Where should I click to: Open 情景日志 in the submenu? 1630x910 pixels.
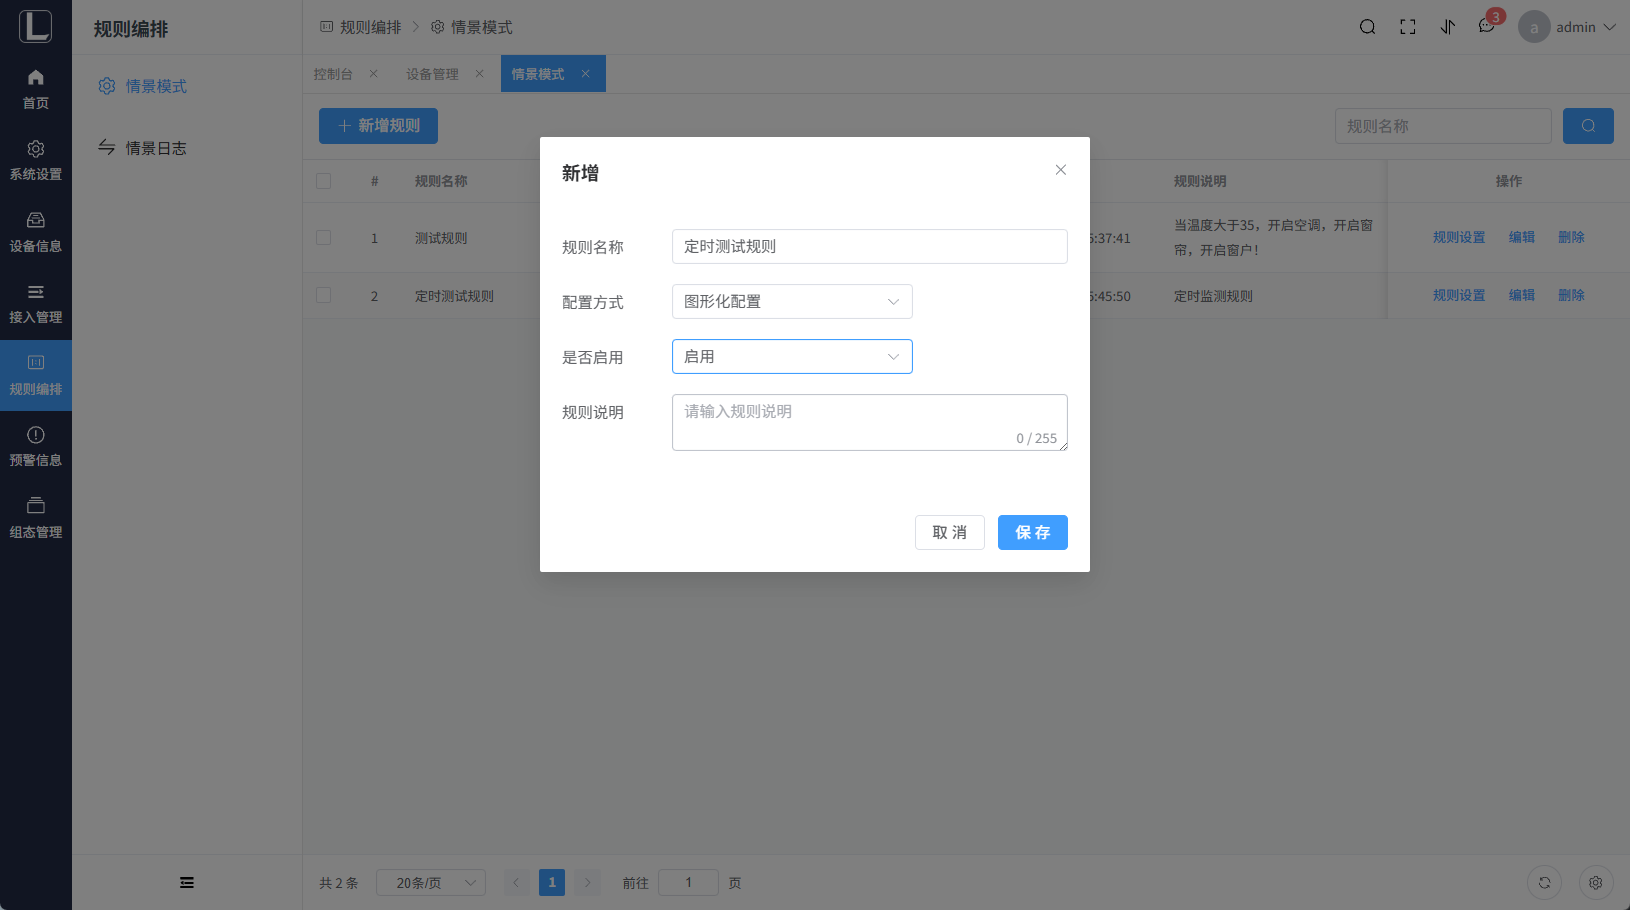click(155, 148)
